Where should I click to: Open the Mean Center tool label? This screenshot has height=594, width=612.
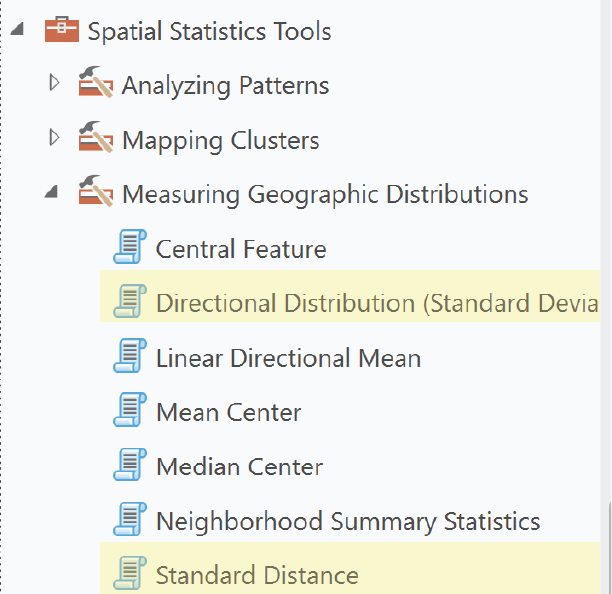pyautogui.click(x=229, y=412)
